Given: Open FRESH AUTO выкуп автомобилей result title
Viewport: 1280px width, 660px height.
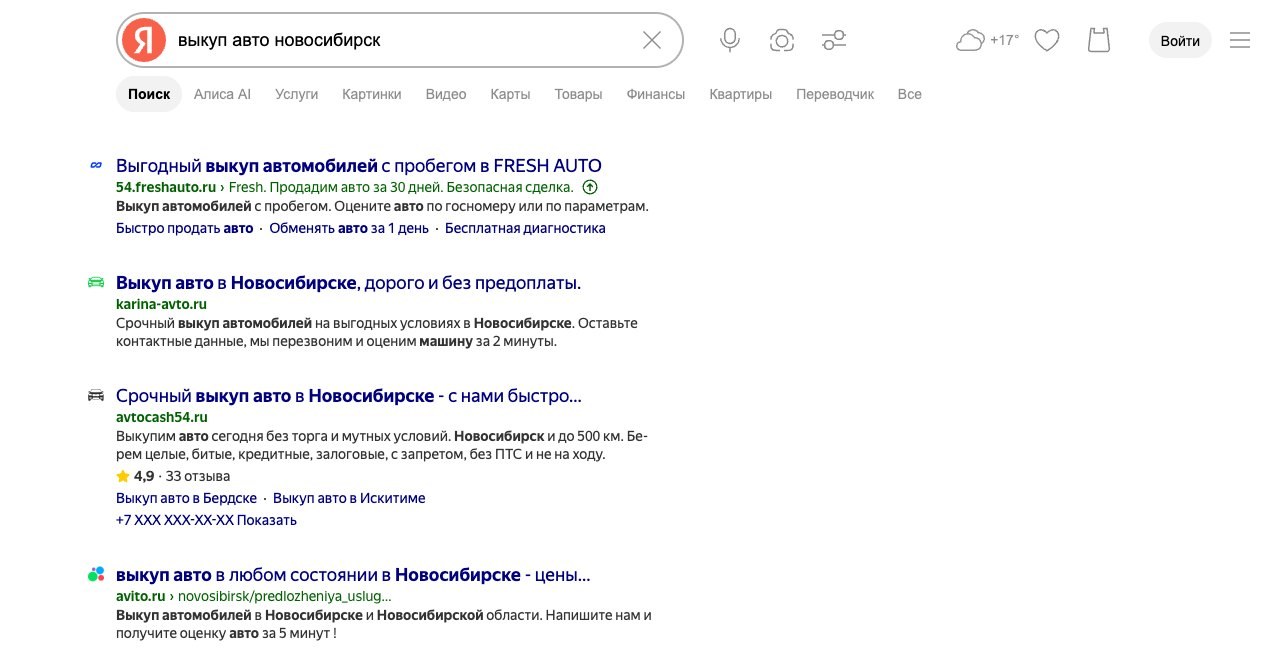Looking at the screenshot, I should [359, 165].
